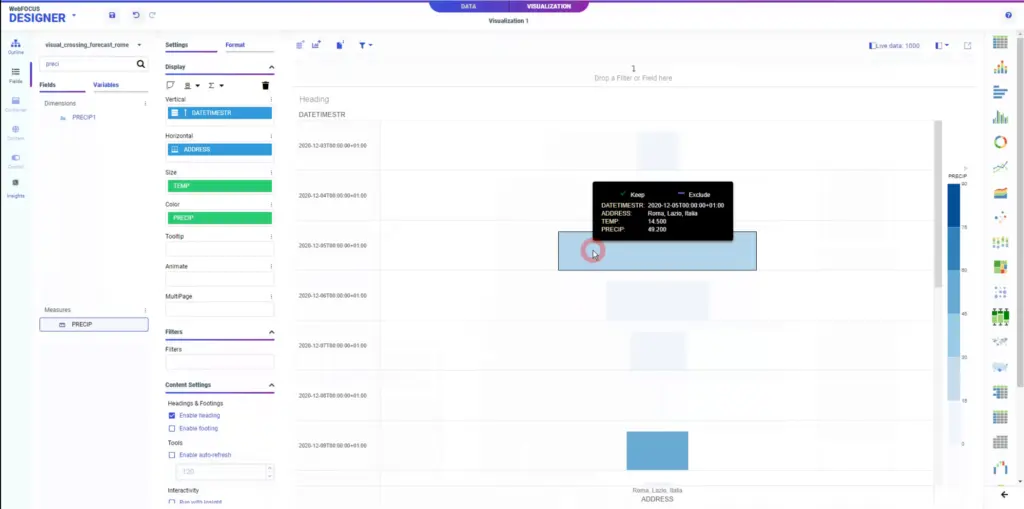
Task: Enable auto-refresh checkbox
Action: [x=172, y=455]
